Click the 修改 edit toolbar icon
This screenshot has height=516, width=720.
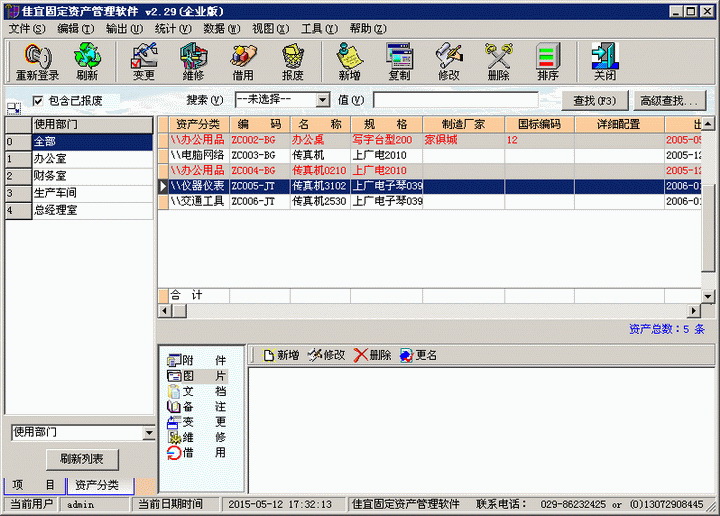(x=449, y=62)
